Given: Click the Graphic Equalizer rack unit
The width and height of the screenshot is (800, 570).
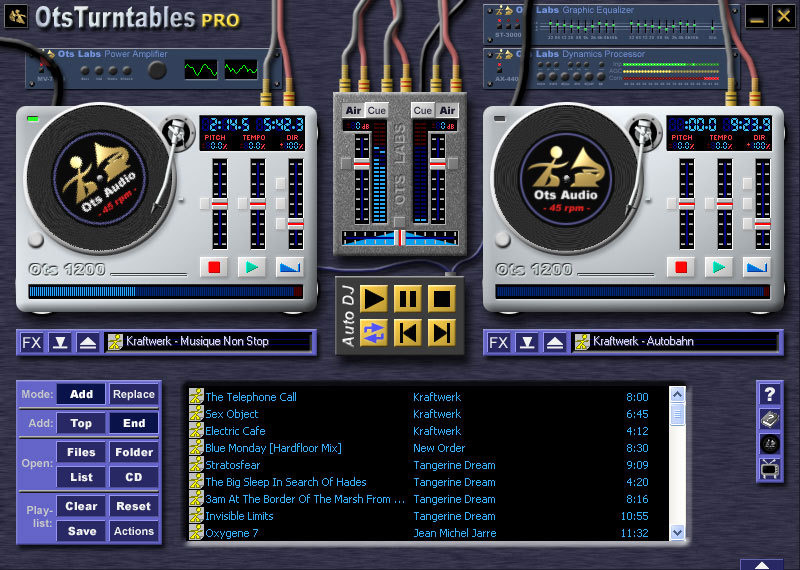Looking at the screenshot, I should 611,24.
